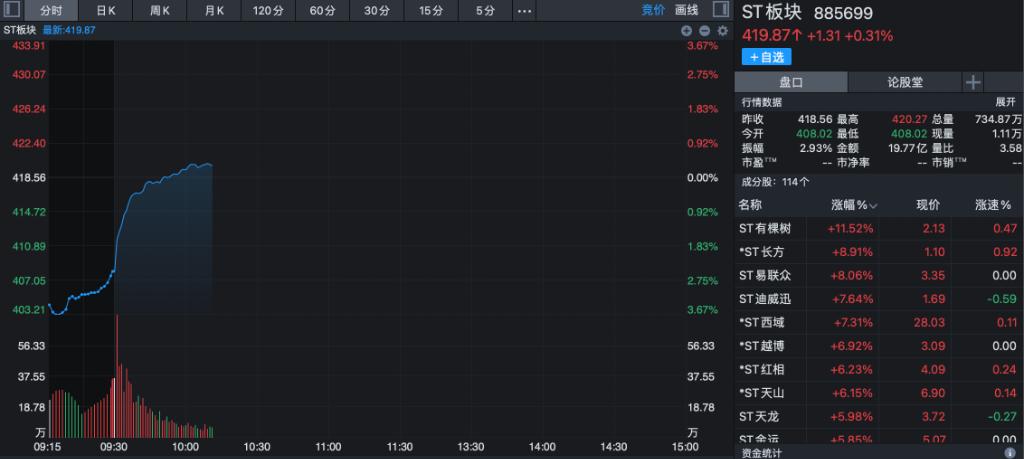Select ST迪威迅 stock row
Viewport: 1024px width, 459px height.
point(879,299)
